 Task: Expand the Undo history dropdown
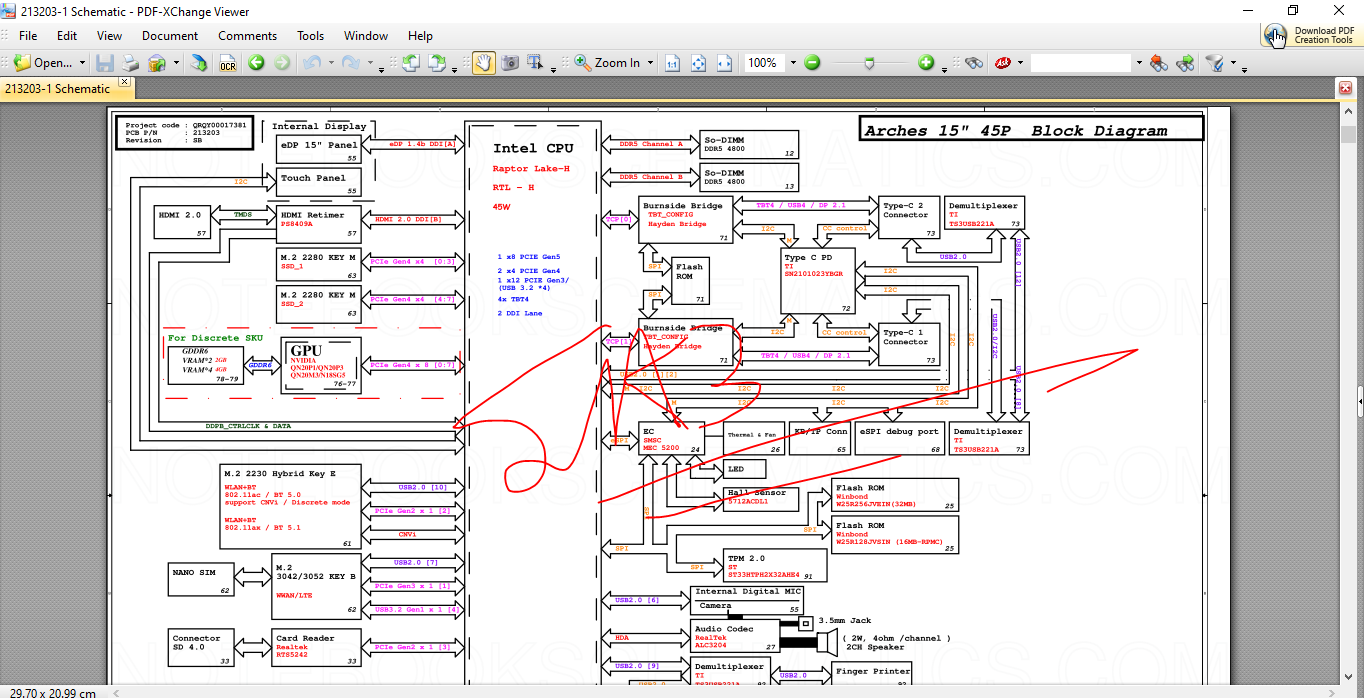(x=329, y=63)
